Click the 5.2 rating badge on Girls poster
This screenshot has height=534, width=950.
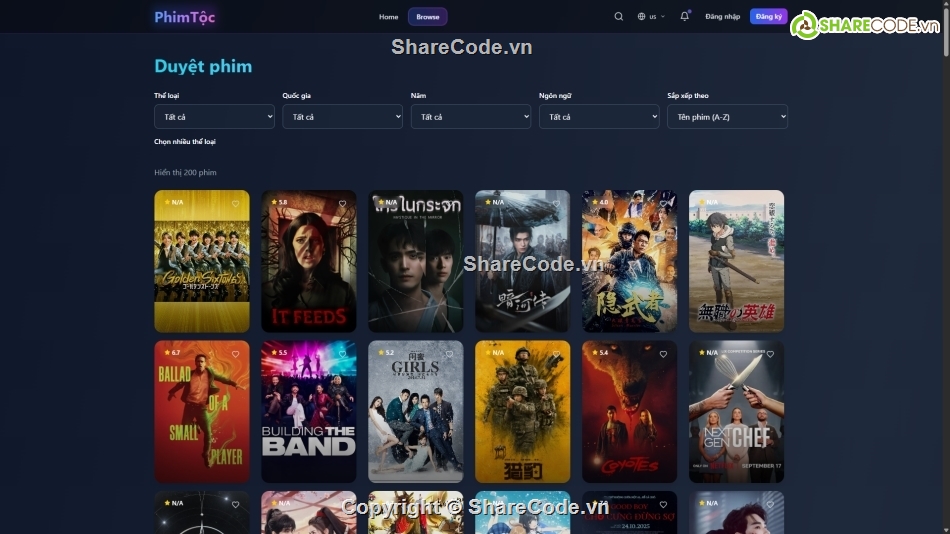coord(386,352)
